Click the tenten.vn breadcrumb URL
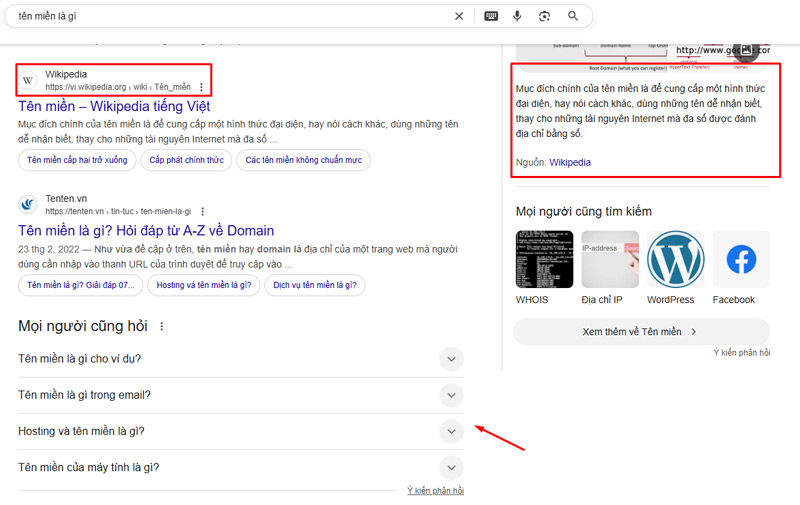The image size is (800, 505). [118, 211]
